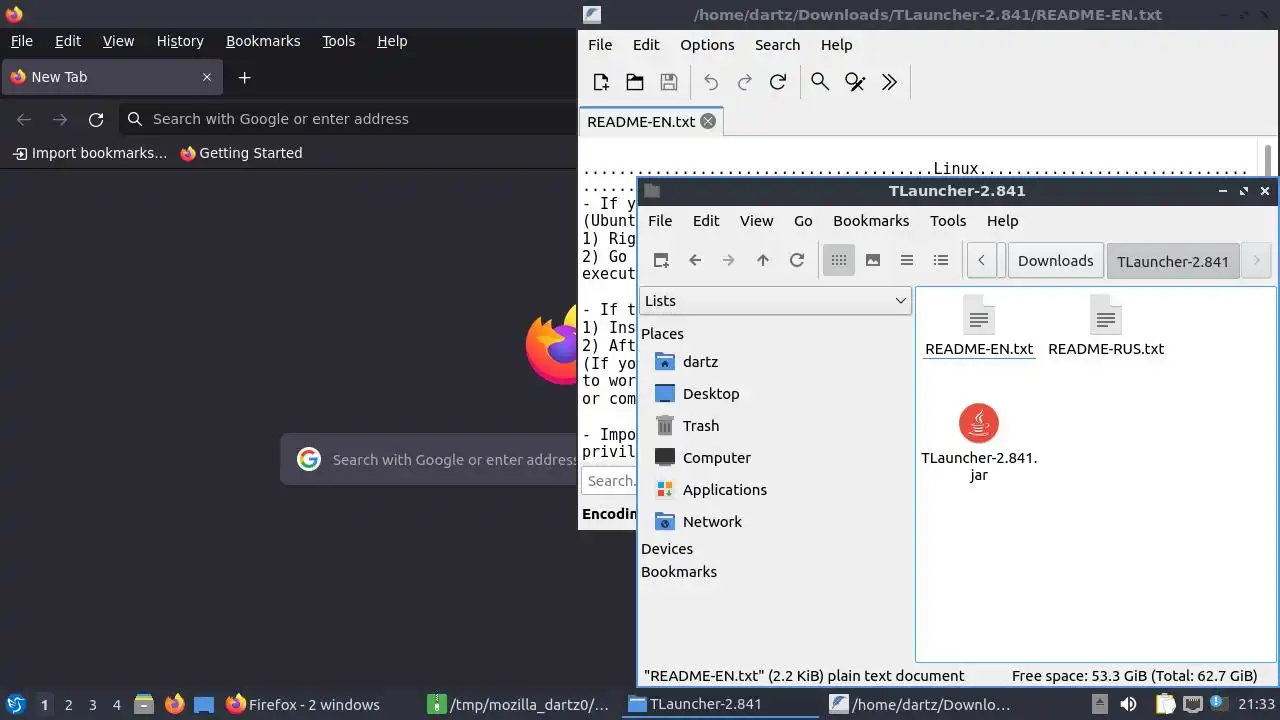Viewport: 1280px width, 720px height.
Task: Click path bar scroll-right arrow
Action: (1257, 261)
